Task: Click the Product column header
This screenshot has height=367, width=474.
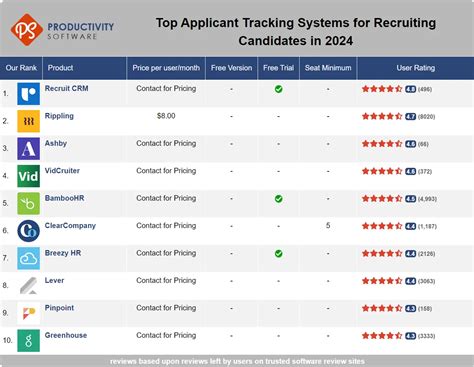Action: point(85,68)
